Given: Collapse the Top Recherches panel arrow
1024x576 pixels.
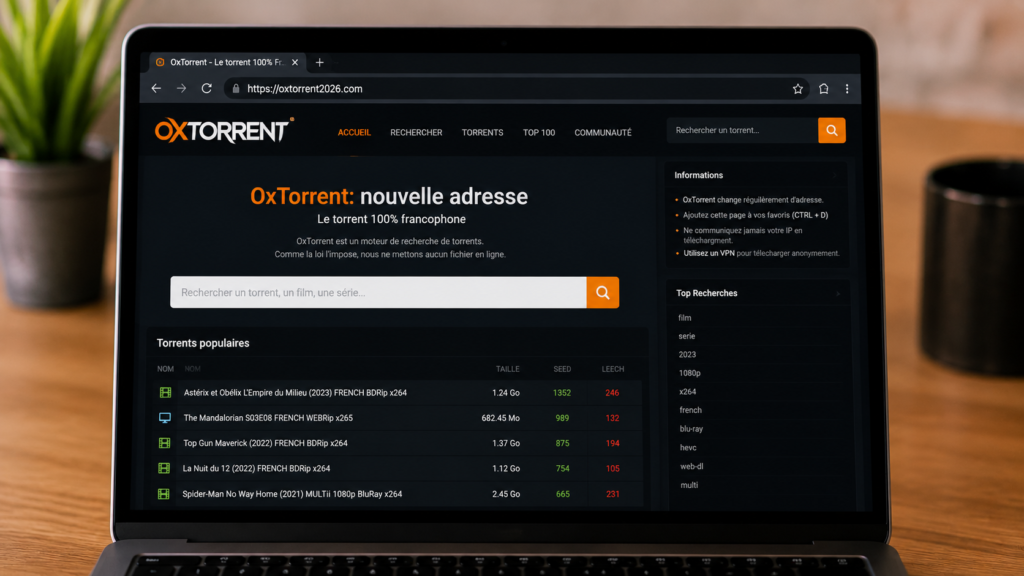Looking at the screenshot, I should click(838, 293).
